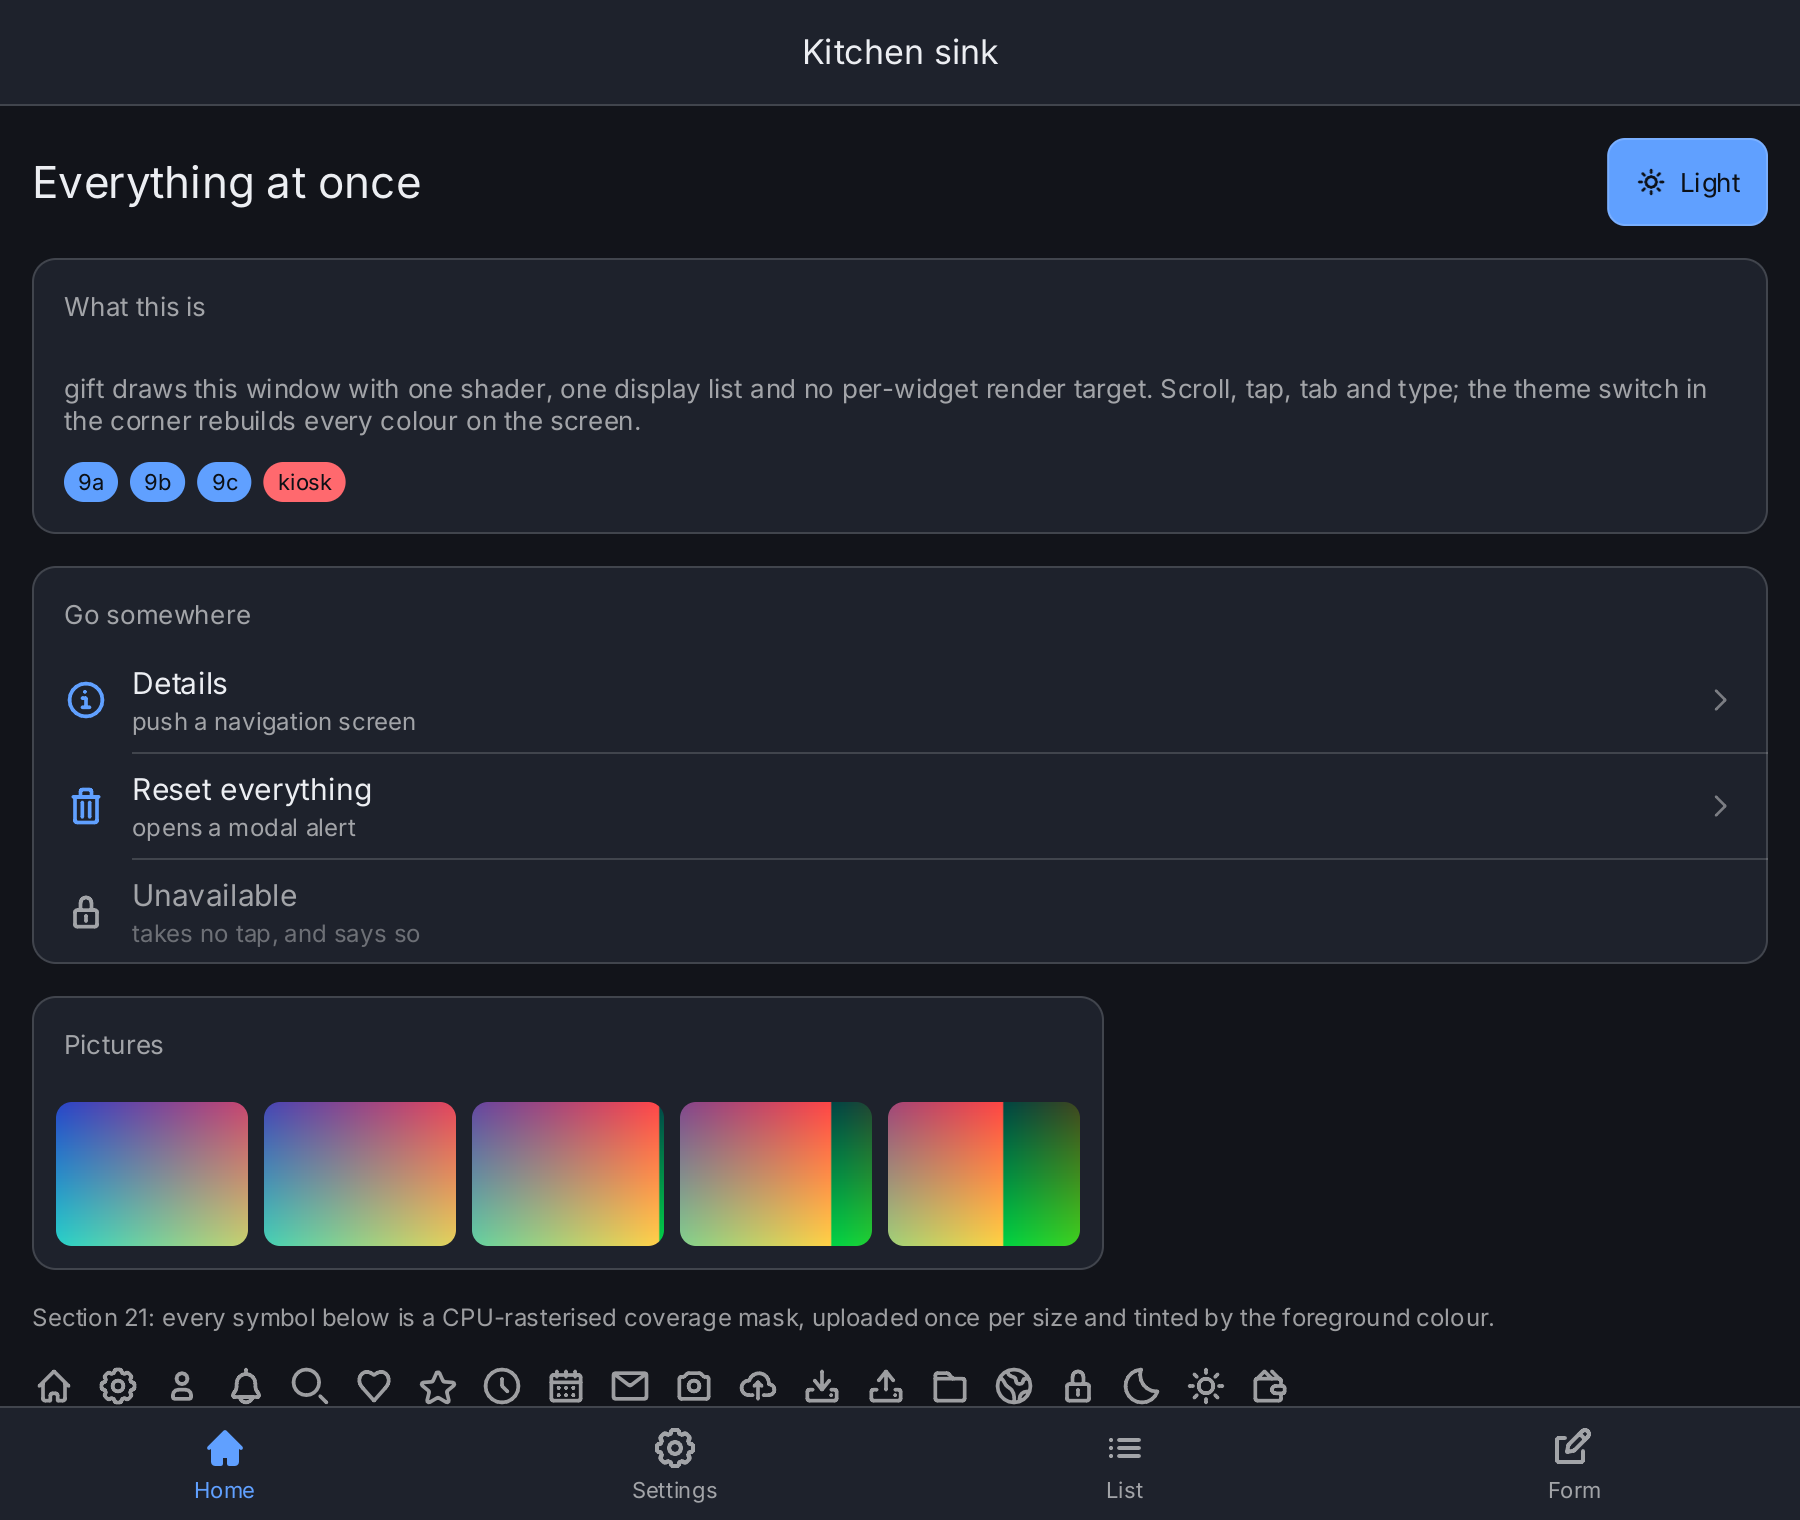This screenshot has height=1520, width=1800.
Task: Switch to the Home tab
Action: click(x=225, y=1464)
